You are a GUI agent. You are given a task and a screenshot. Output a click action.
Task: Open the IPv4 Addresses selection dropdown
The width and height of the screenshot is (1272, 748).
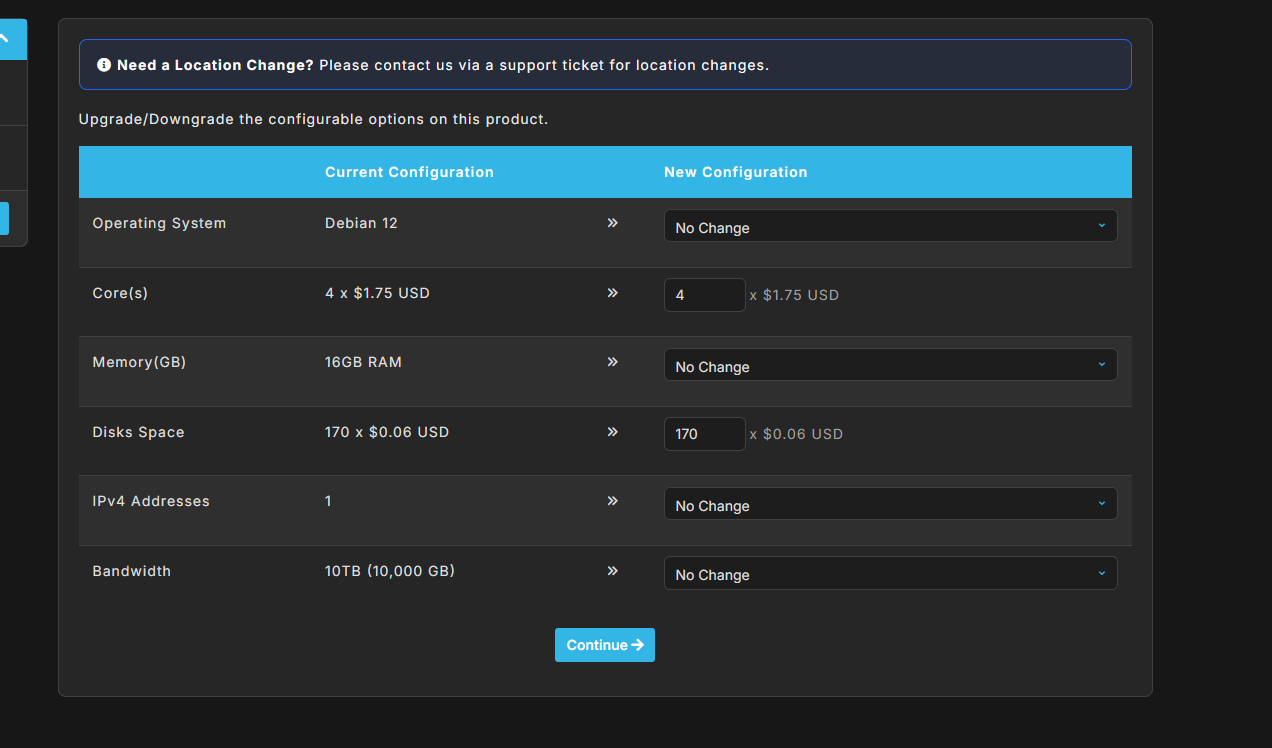(x=890, y=504)
